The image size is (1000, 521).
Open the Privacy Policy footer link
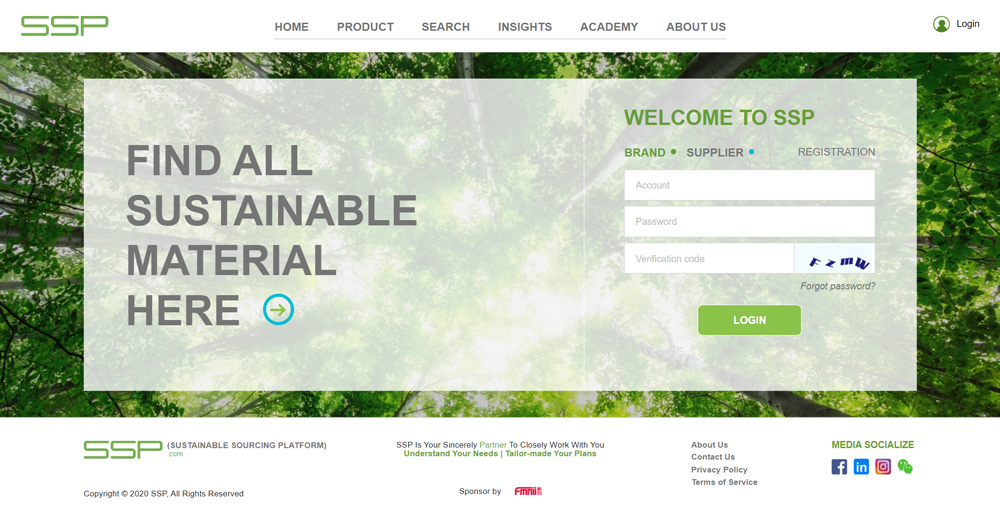pyautogui.click(x=719, y=470)
